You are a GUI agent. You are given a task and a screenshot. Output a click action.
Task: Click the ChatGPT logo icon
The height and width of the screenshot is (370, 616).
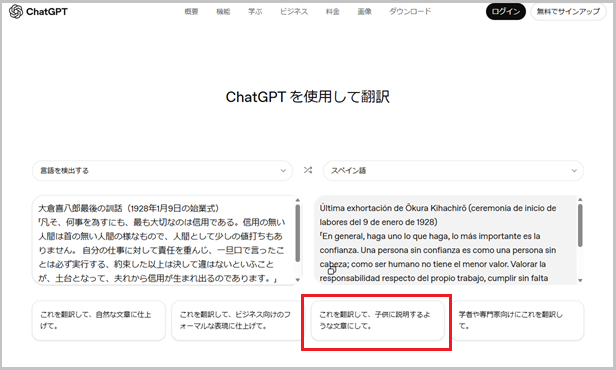pyautogui.click(x=16, y=12)
